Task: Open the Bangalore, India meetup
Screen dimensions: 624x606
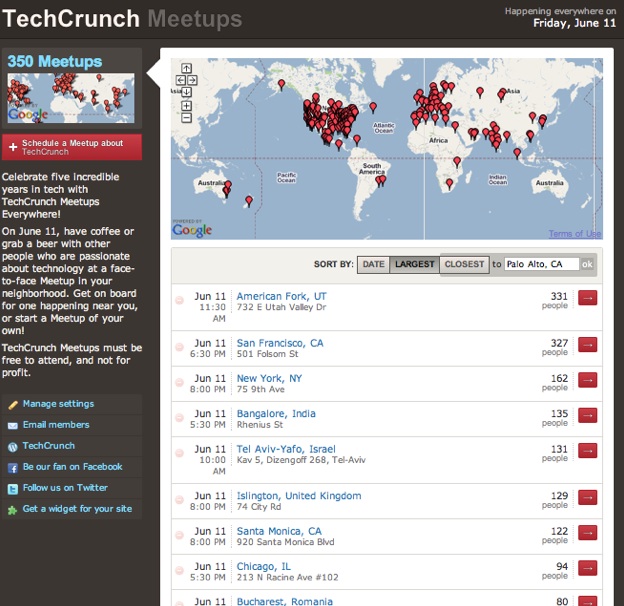Action: tap(276, 414)
